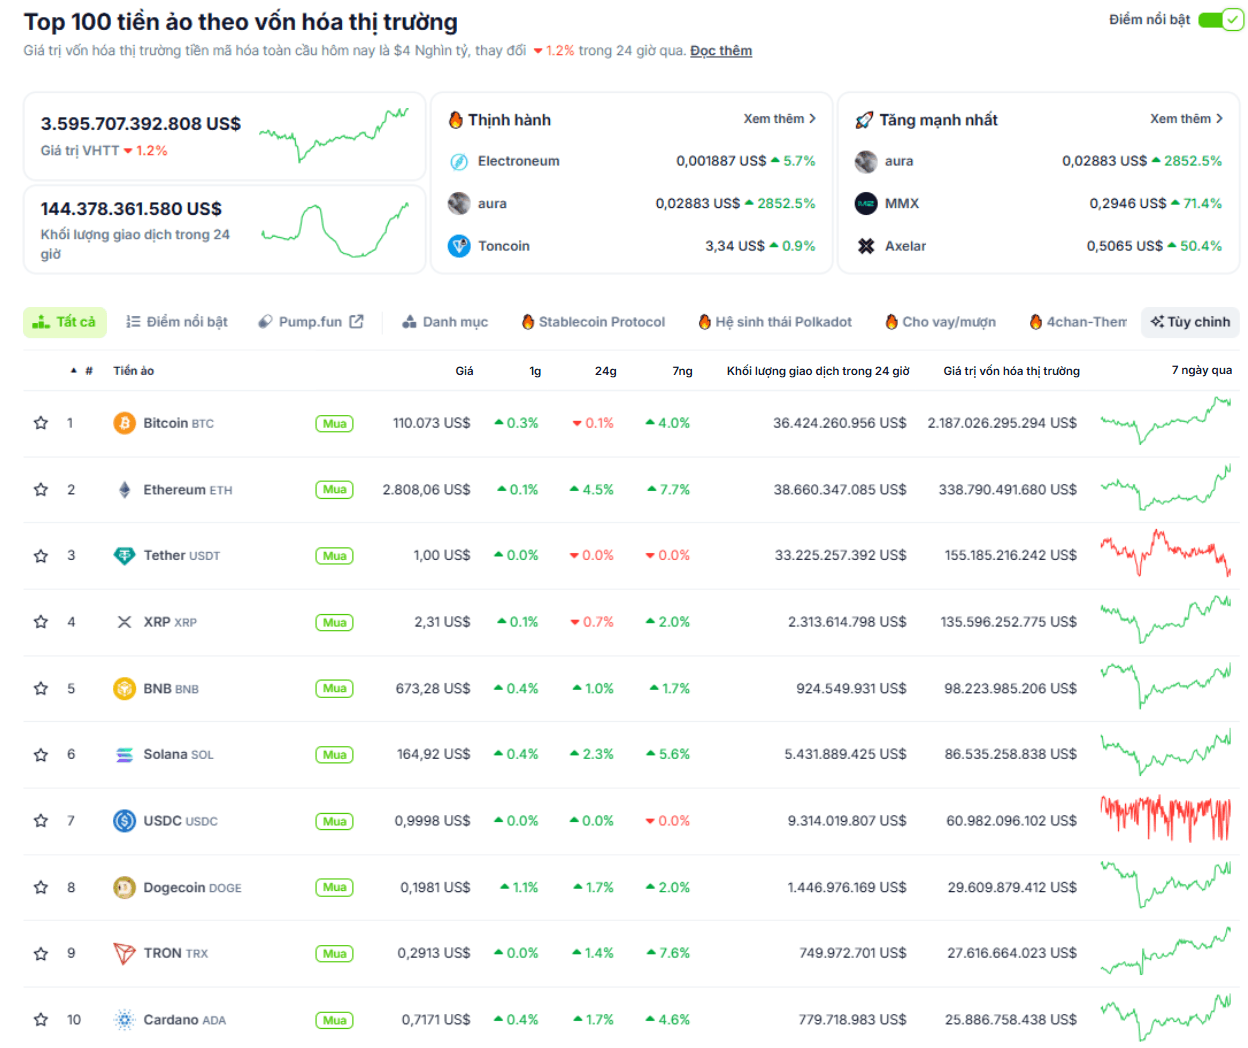Click the Tether coin logo

pyautogui.click(x=124, y=556)
